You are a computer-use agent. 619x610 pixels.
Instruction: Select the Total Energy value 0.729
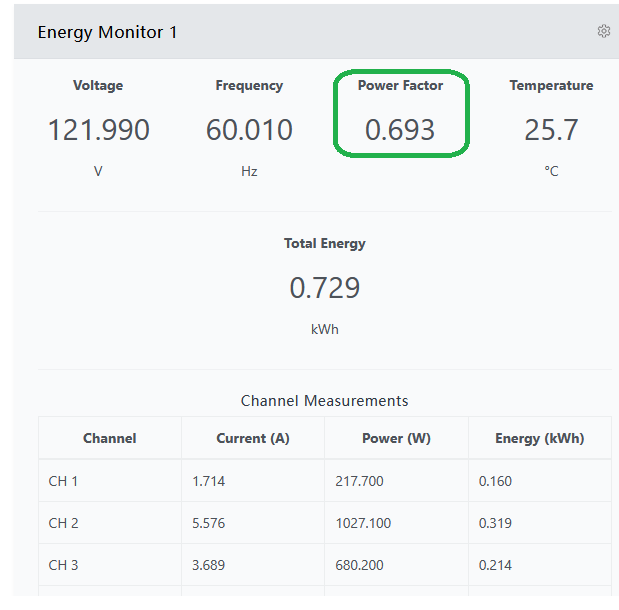tap(324, 288)
